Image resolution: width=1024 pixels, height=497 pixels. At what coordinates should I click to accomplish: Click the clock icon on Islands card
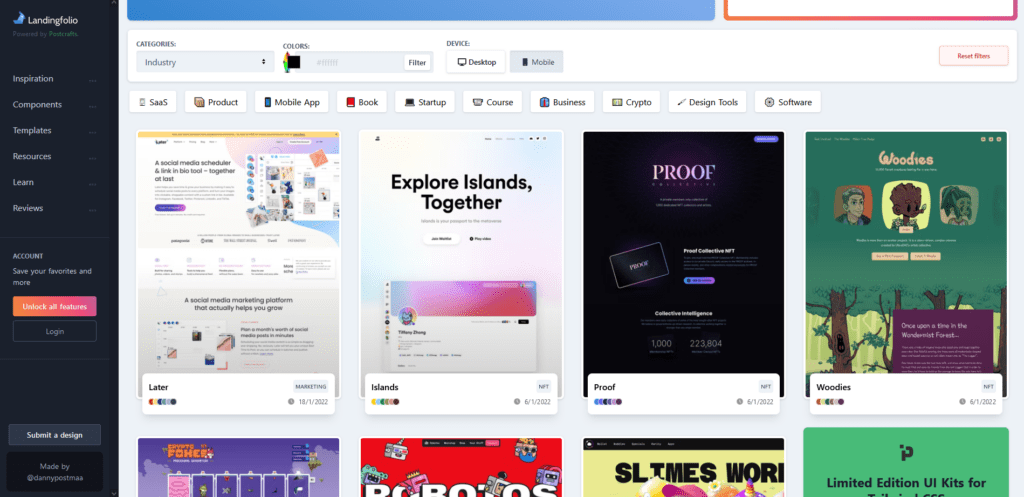(517, 402)
